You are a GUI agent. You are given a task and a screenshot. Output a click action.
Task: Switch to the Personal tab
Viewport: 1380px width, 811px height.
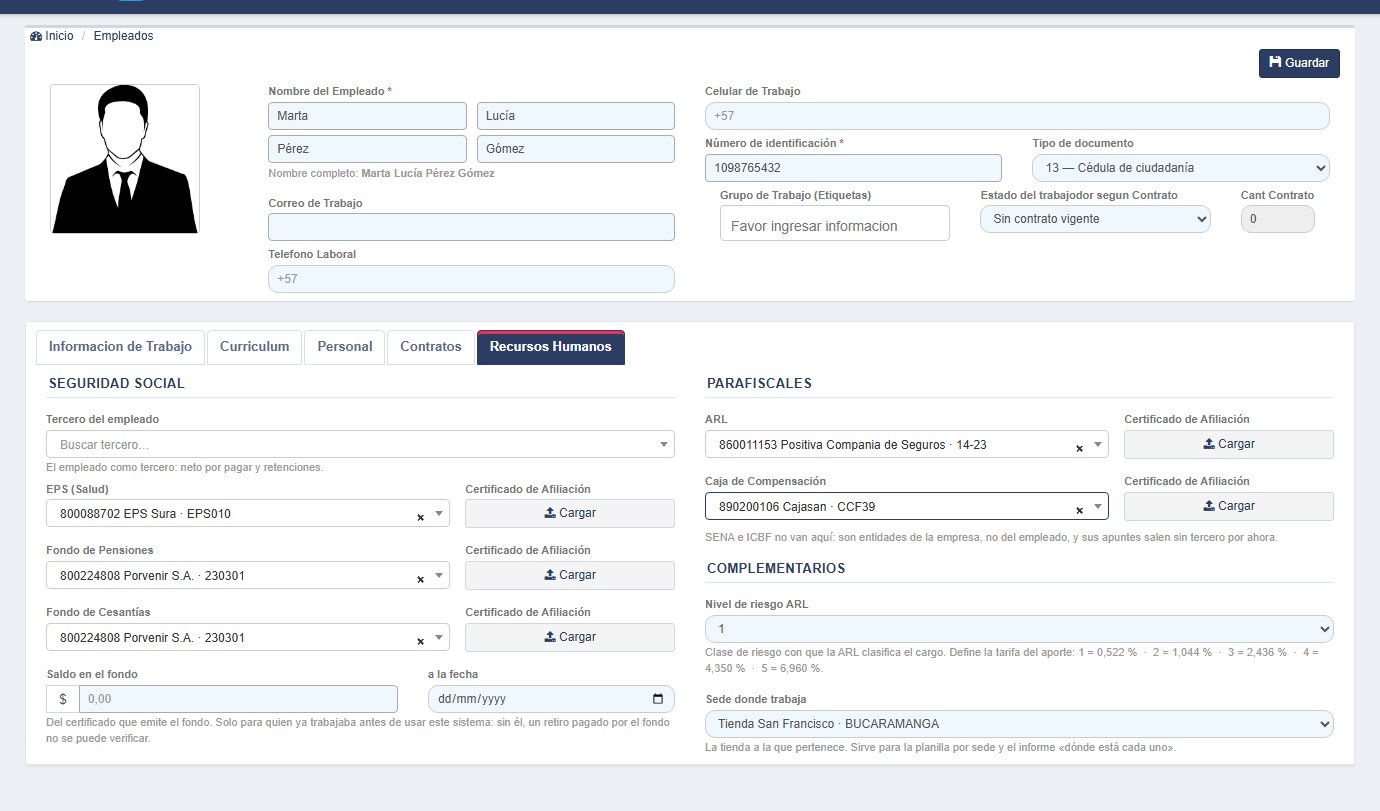345,347
